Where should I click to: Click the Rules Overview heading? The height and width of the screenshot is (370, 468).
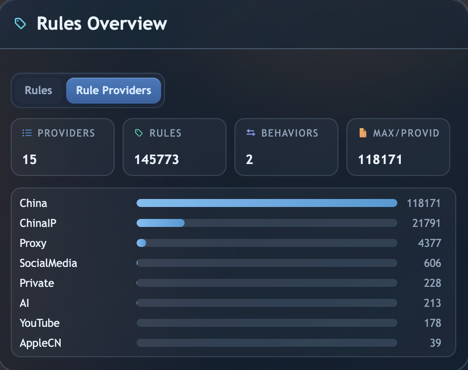102,24
